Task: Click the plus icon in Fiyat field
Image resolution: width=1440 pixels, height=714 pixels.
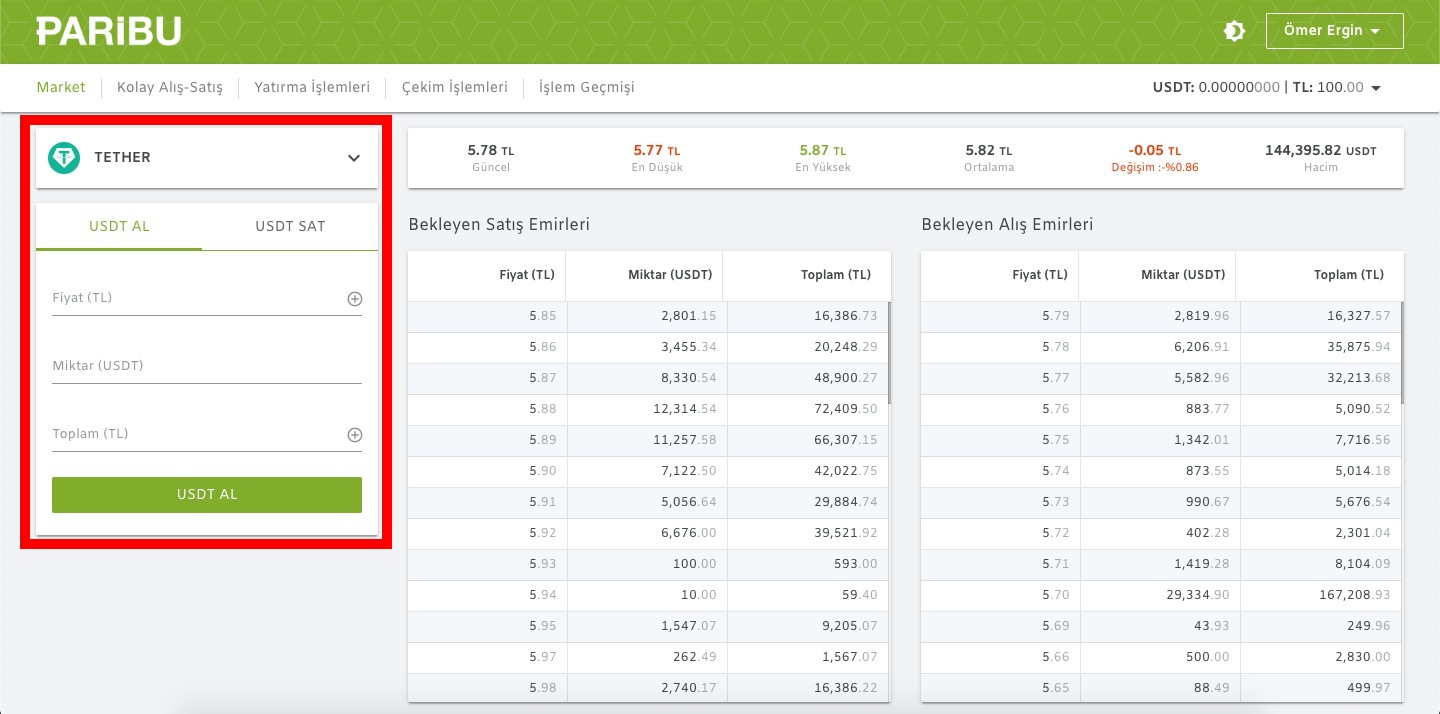Action: coord(354,299)
